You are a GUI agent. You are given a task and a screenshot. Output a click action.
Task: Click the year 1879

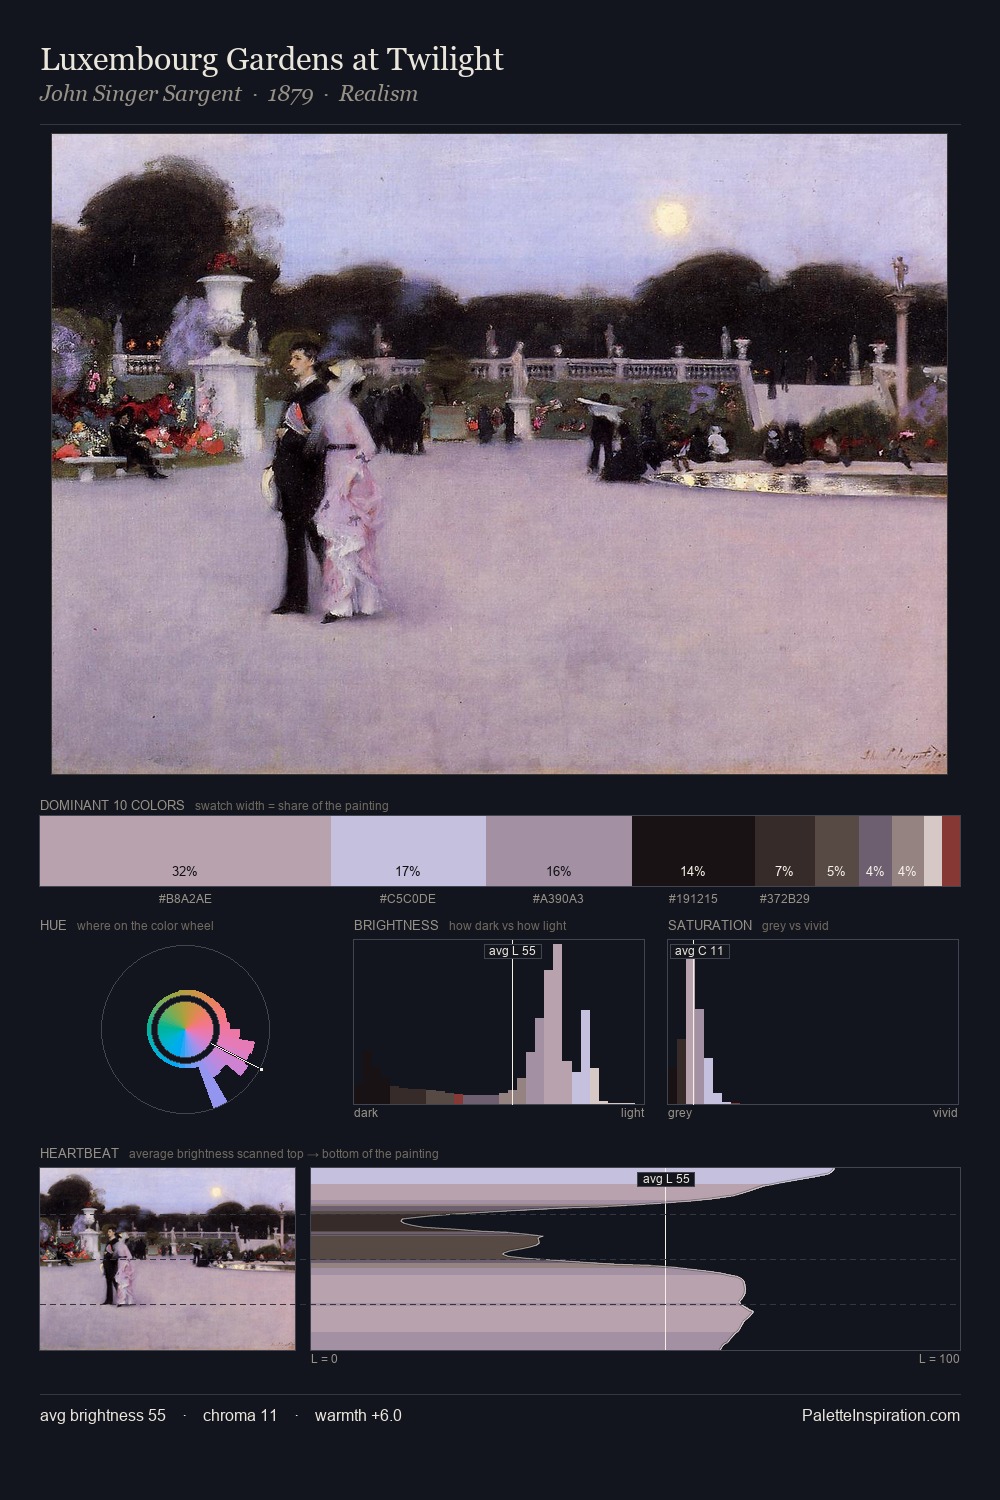(290, 94)
